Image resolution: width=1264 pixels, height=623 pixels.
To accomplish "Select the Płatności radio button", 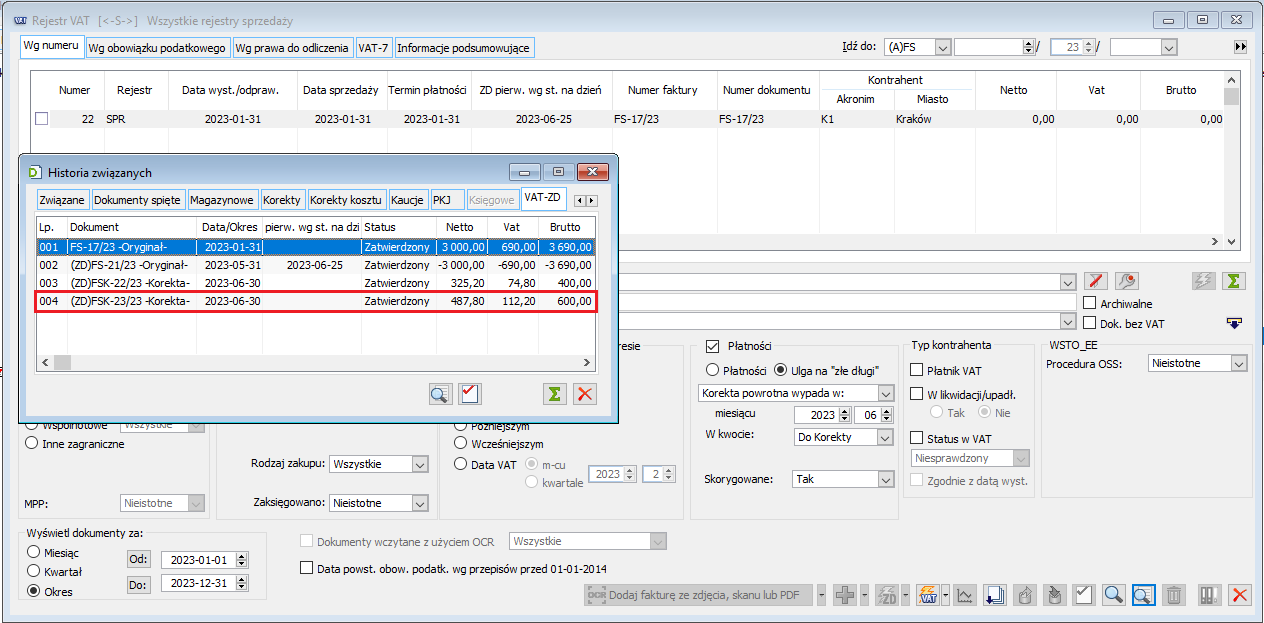I will (x=713, y=370).
